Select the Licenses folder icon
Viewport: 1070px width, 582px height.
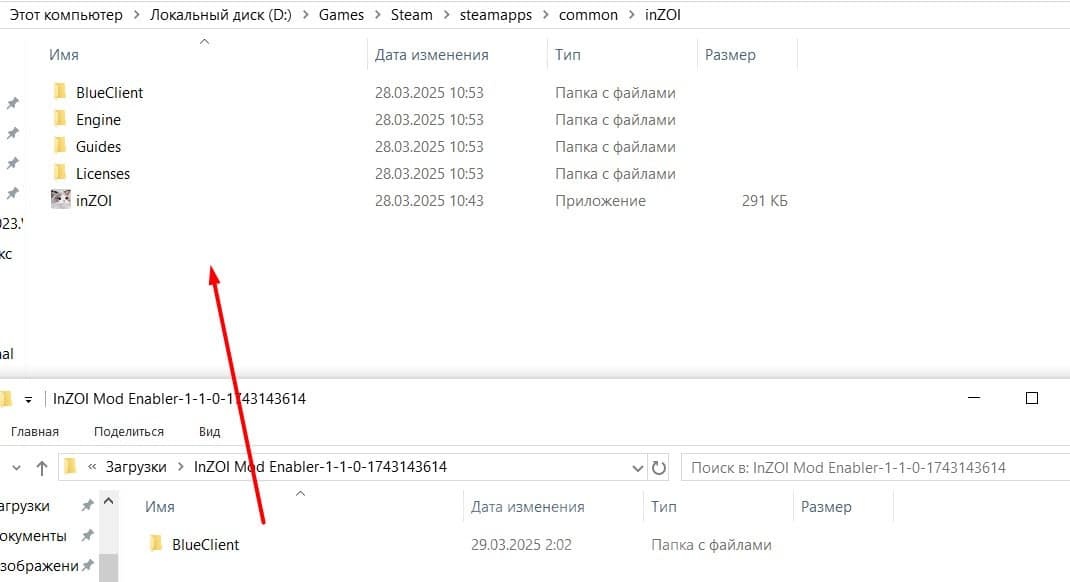[x=60, y=173]
